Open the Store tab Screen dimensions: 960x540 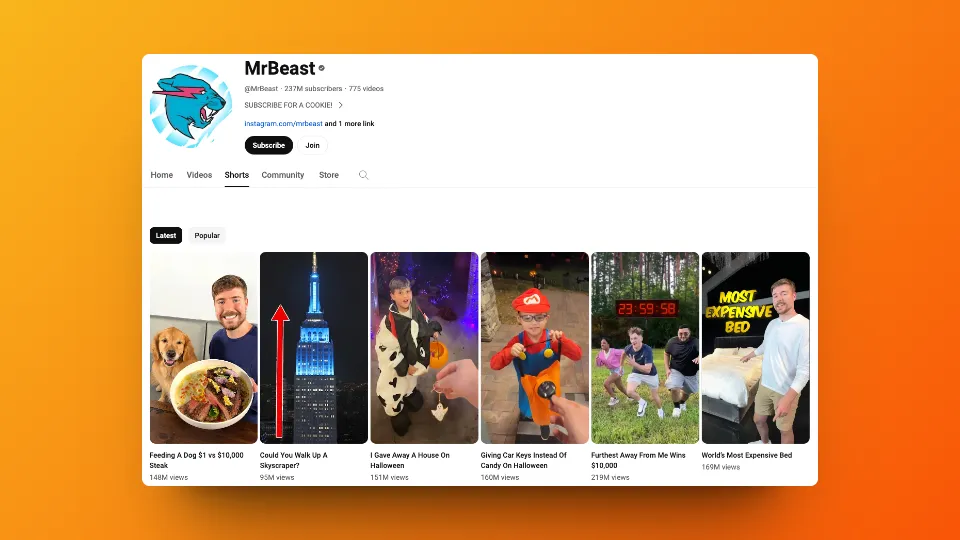click(329, 175)
